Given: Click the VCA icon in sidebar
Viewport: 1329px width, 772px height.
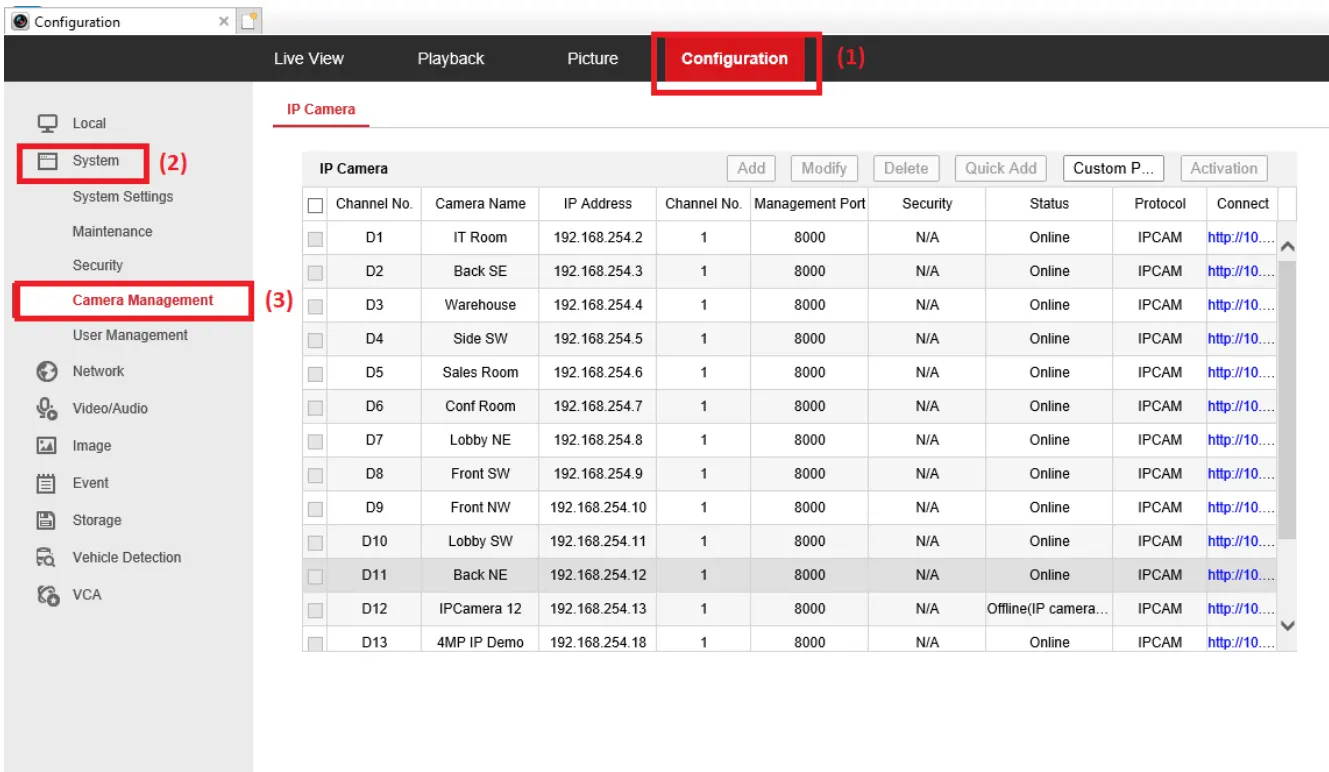Looking at the screenshot, I should click(46, 595).
